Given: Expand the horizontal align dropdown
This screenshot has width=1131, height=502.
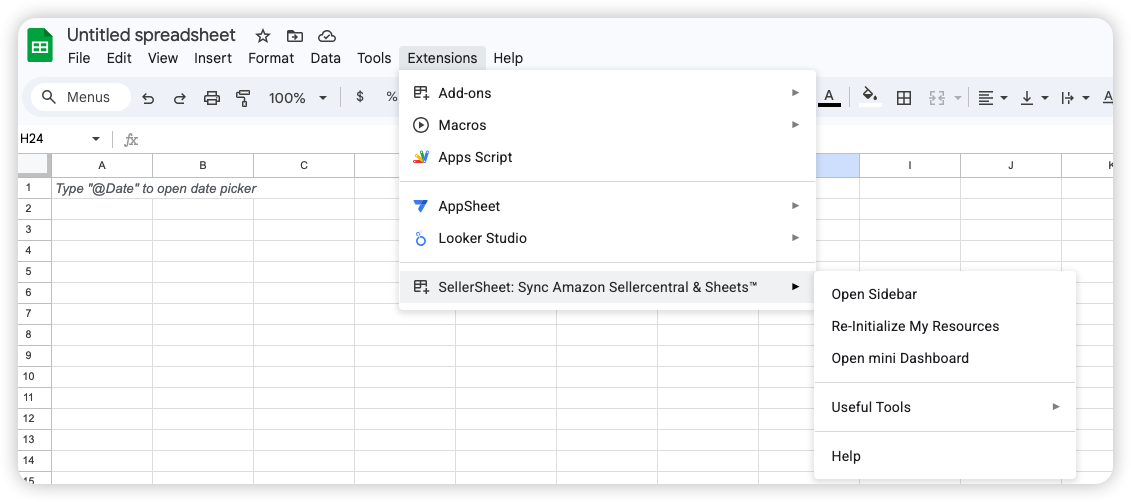Looking at the screenshot, I should point(992,98).
